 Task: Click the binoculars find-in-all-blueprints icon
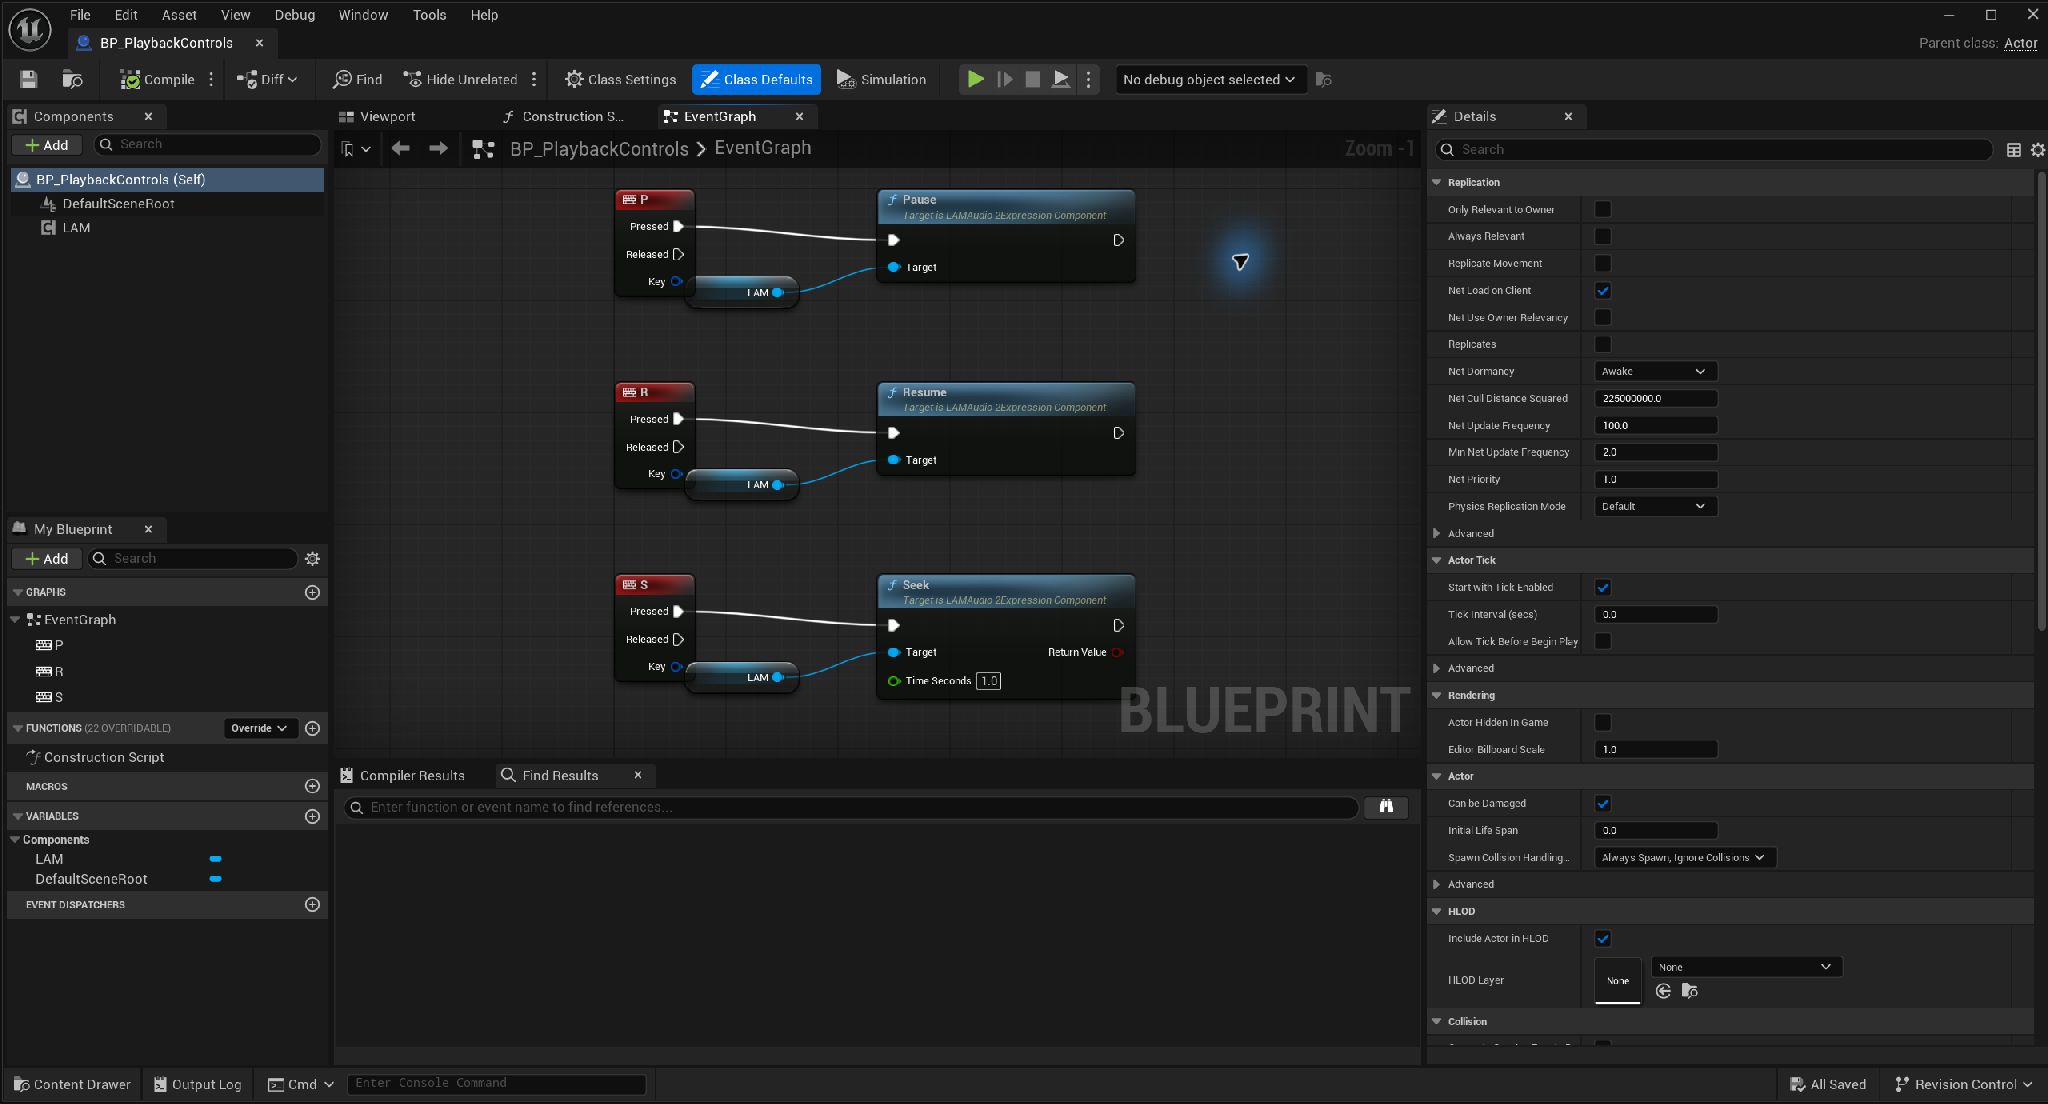(1386, 806)
